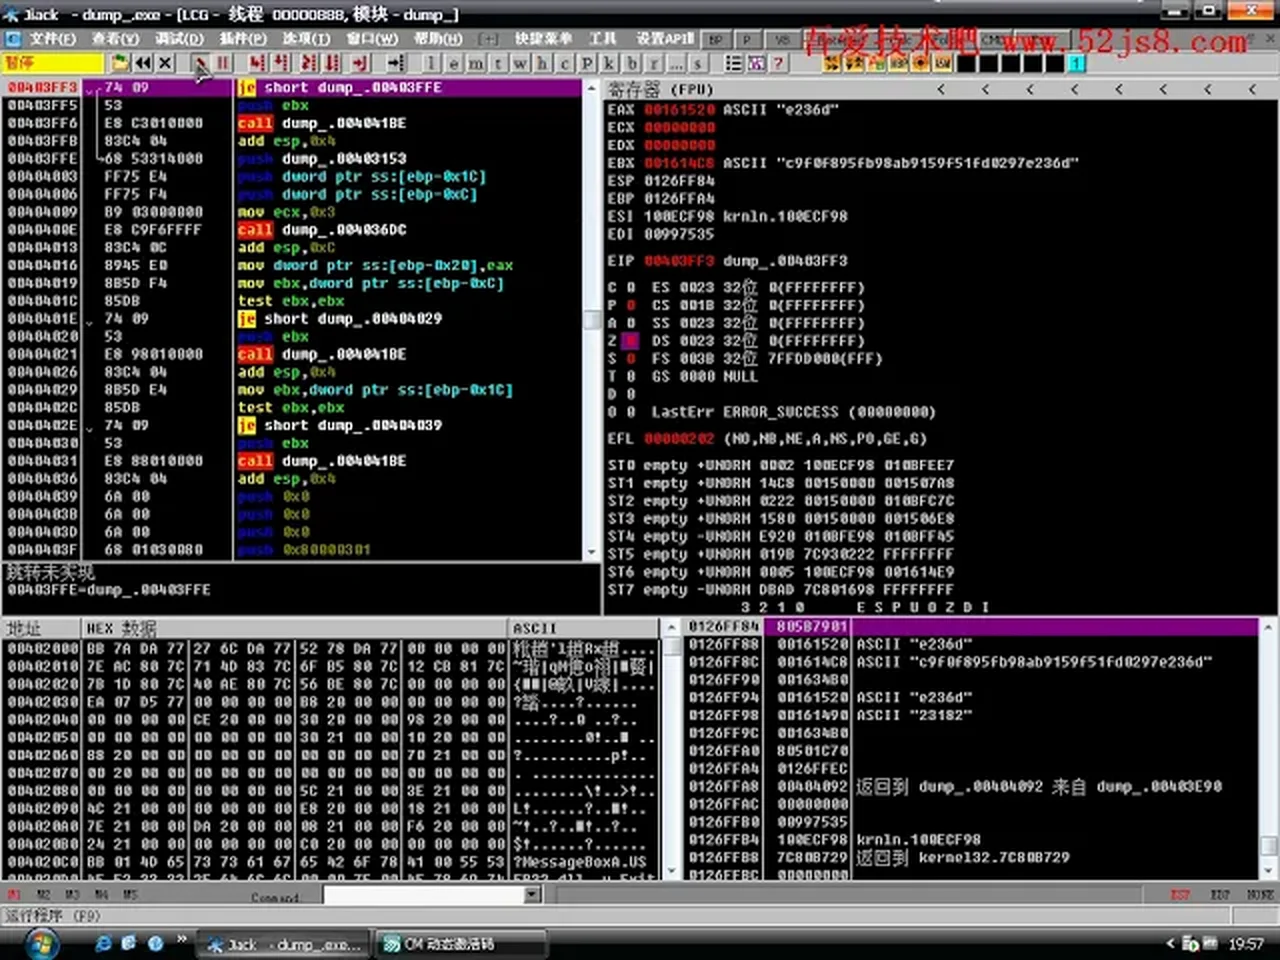Click the BP button in the top bar

715,39
